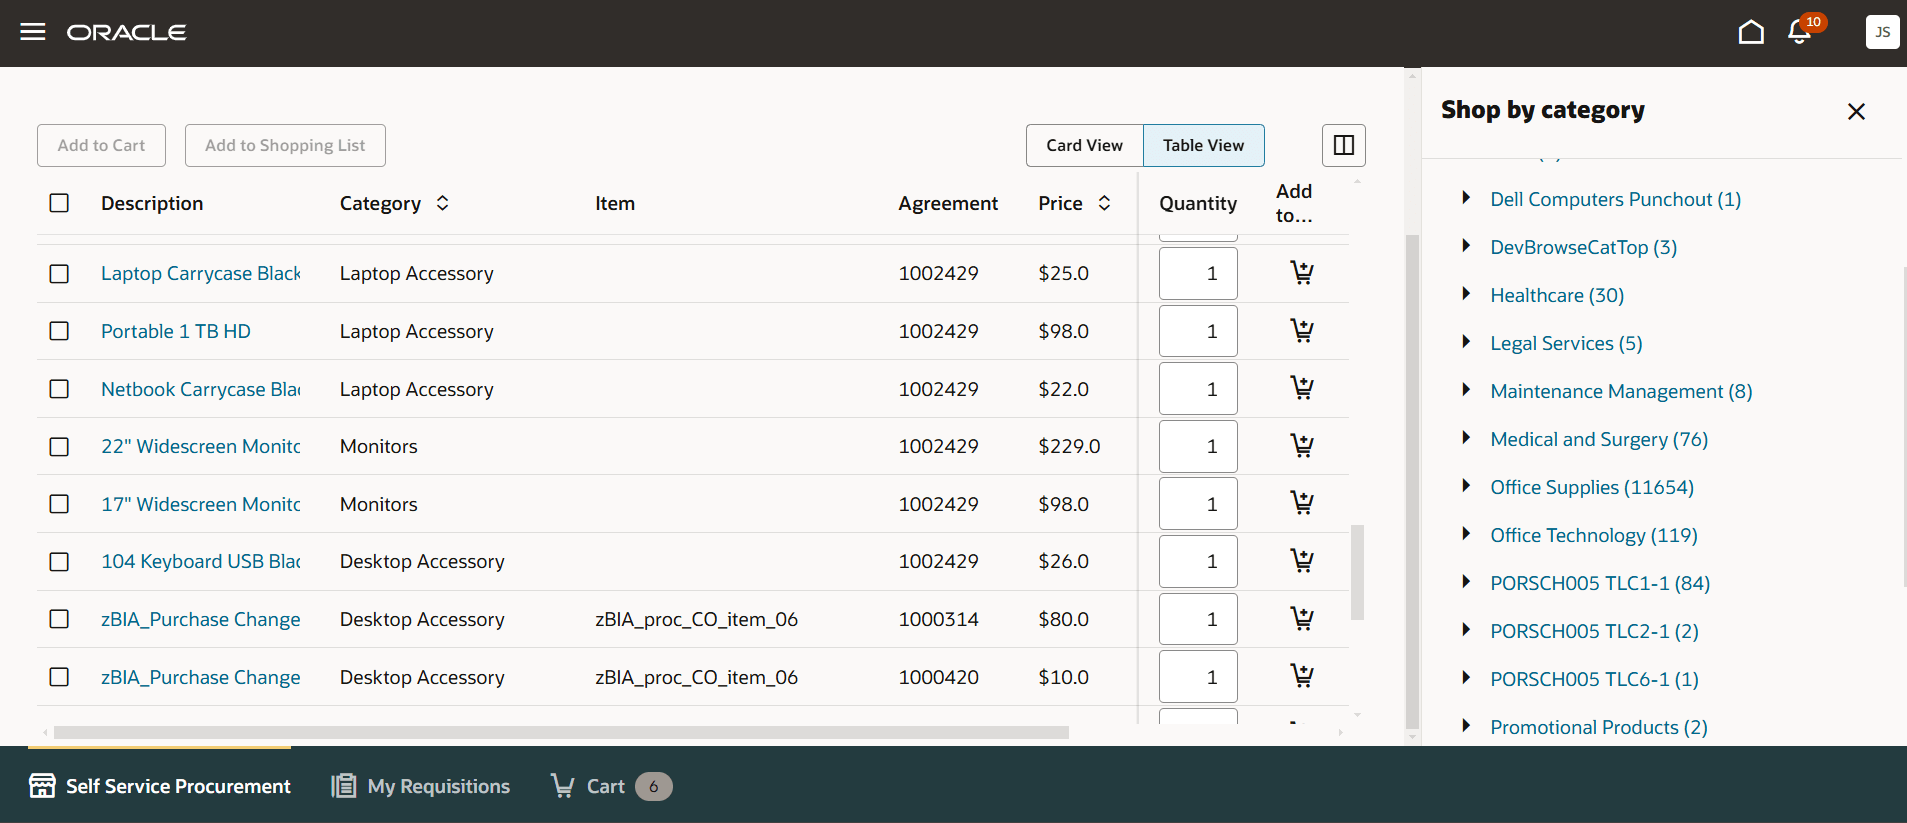Image resolution: width=1907 pixels, height=823 pixels.
Task: Edit quantity for Laptop Carrycase Black
Action: pos(1198,273)
